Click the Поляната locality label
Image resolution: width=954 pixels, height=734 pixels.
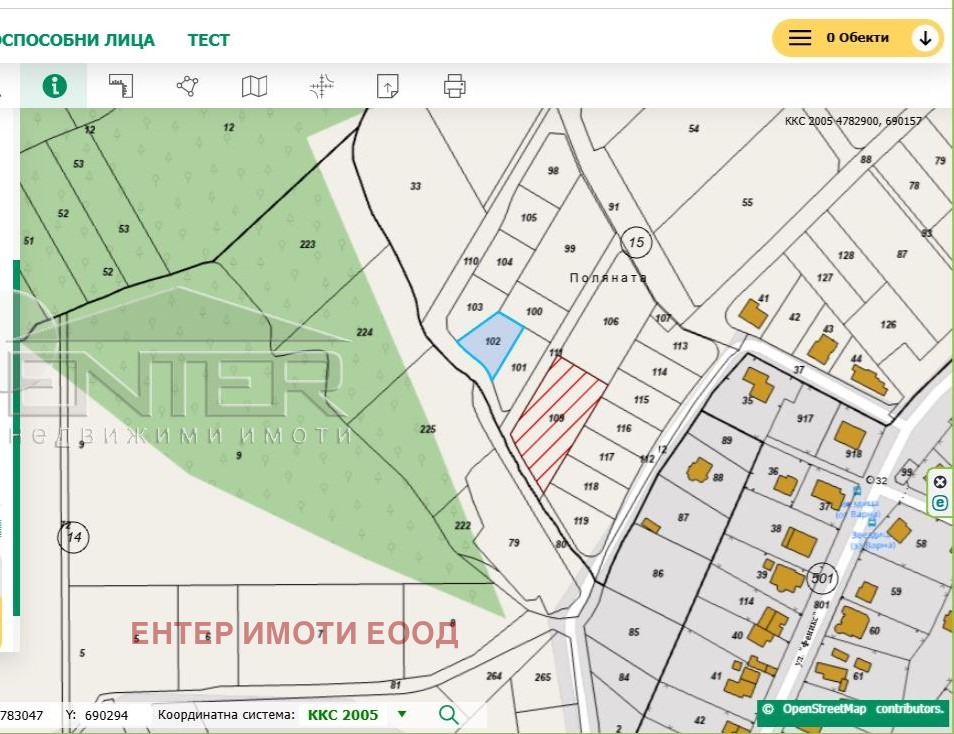tap(608, 278)
